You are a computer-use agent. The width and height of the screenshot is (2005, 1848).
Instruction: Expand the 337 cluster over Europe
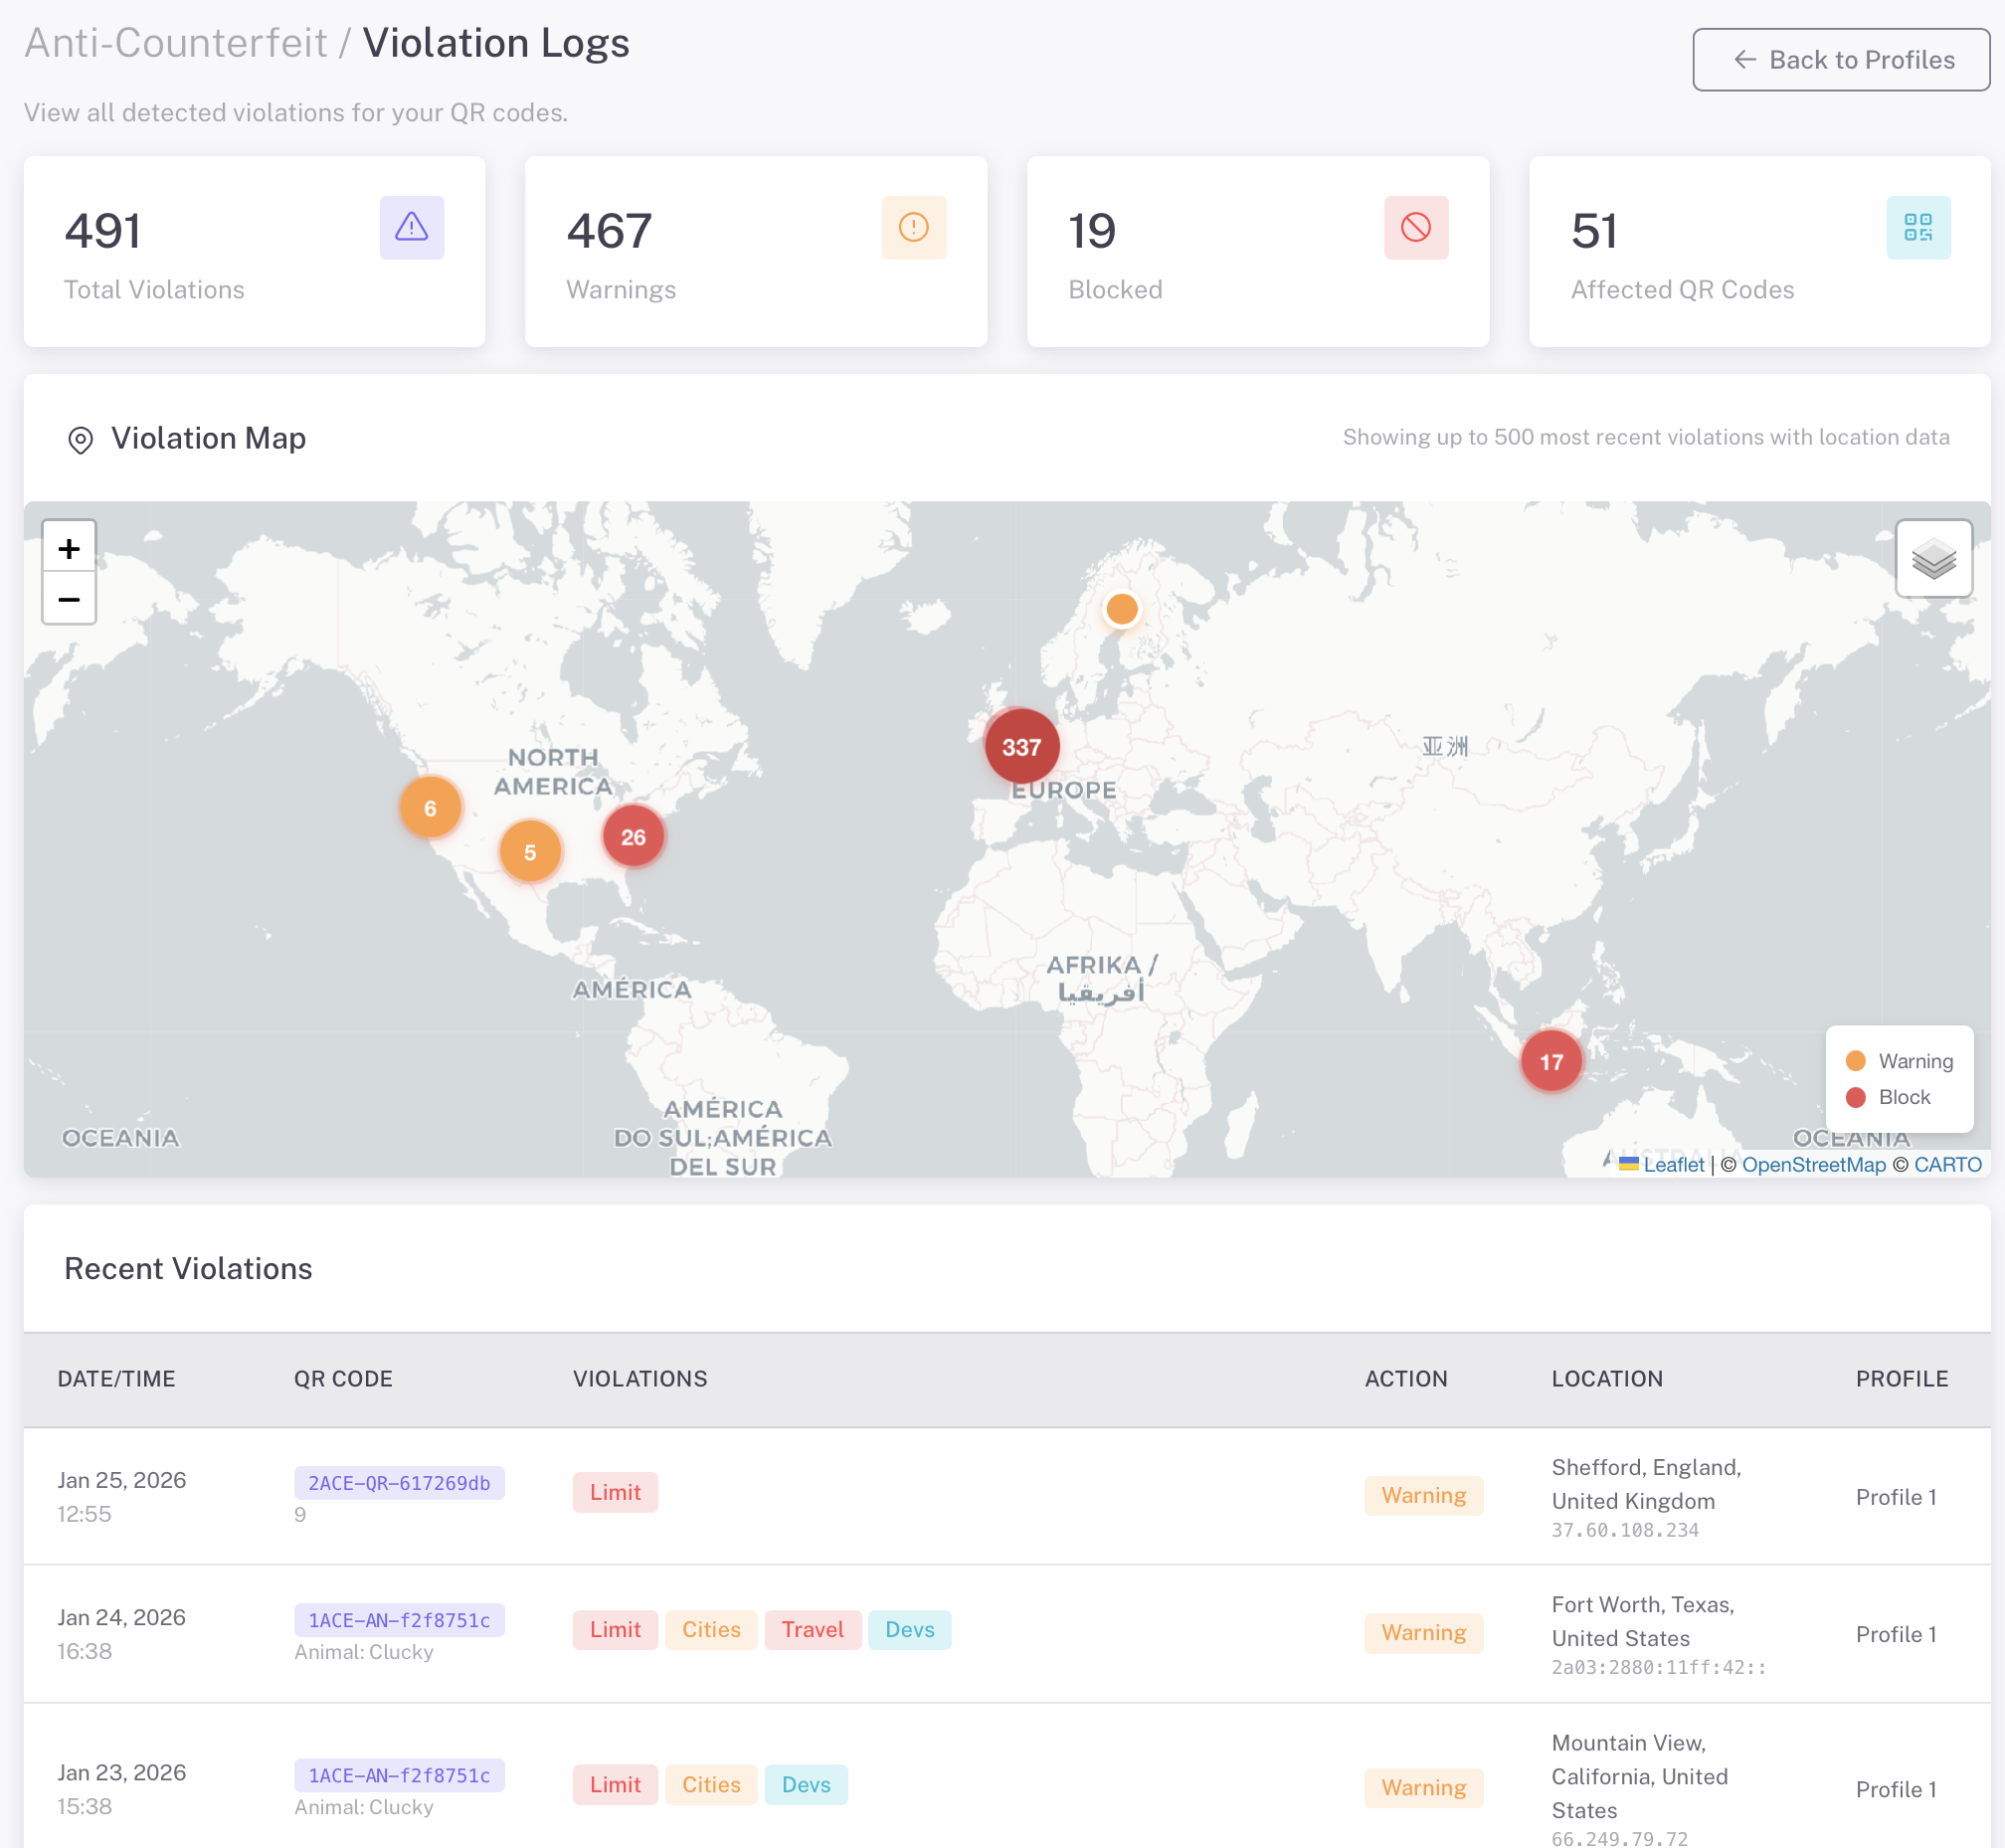click(1021, 747)
